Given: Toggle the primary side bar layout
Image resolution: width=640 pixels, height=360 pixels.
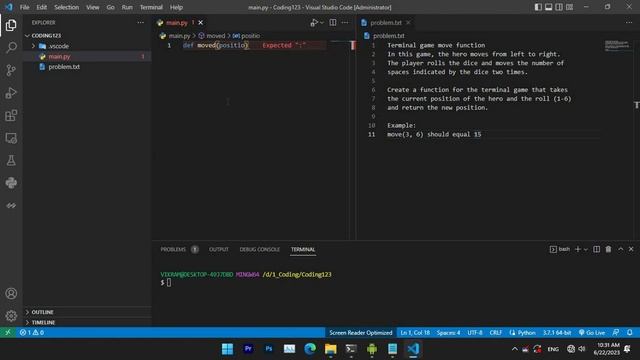Looking at the screenshot, I should [x=538, y=7].
